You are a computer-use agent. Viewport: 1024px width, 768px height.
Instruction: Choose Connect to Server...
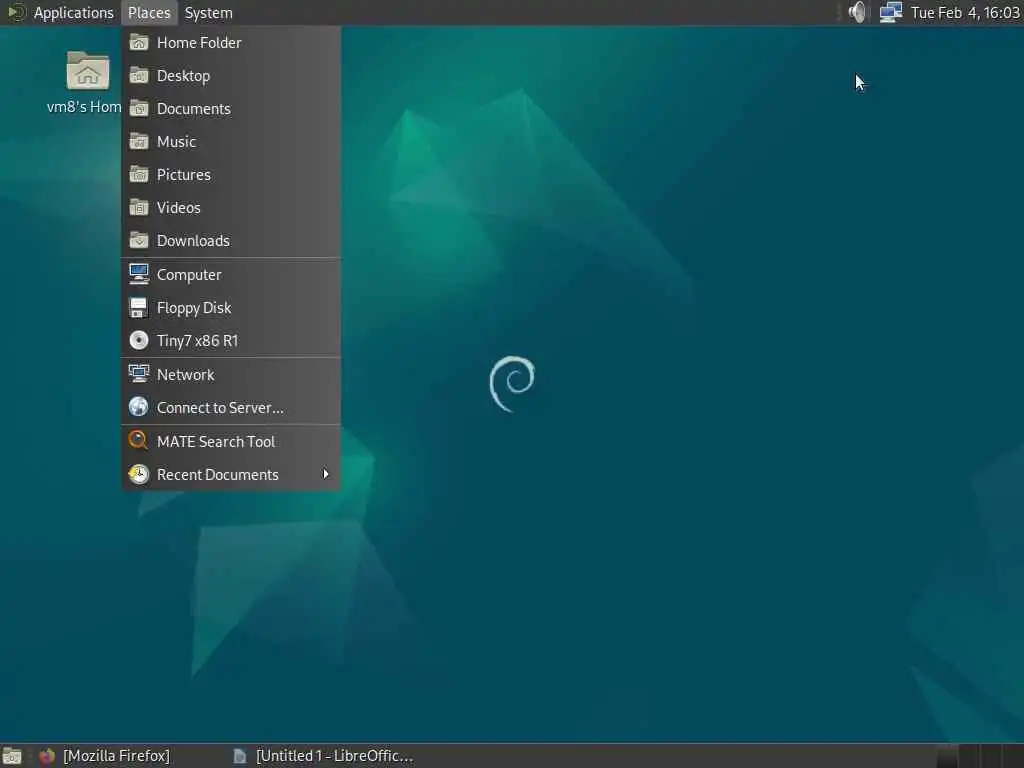231,408
